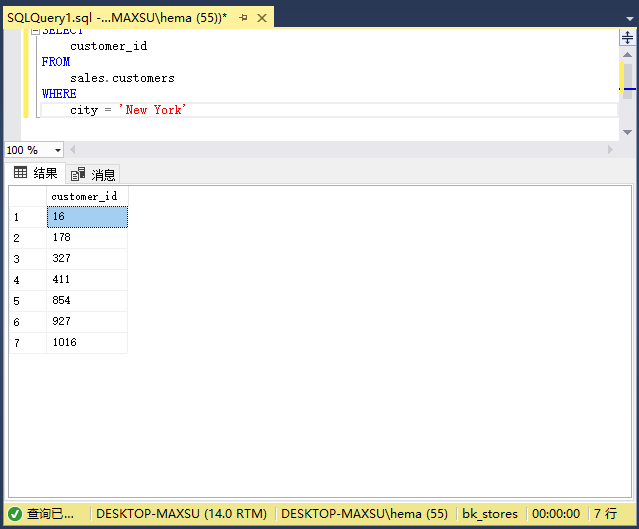Screen dimensions: 639x529
Task: Collapse the SELECT statement outline box
Action: pyautogui.click(x=35, y=31)
